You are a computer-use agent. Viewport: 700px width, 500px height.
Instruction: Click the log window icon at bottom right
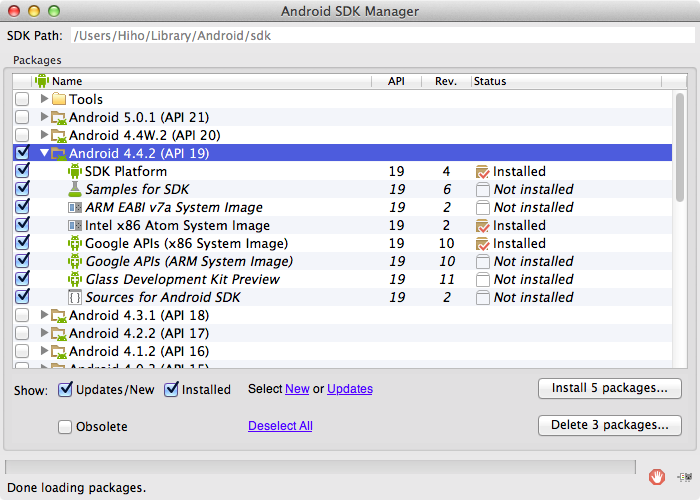pyautogui.click(x=681, y=476)
